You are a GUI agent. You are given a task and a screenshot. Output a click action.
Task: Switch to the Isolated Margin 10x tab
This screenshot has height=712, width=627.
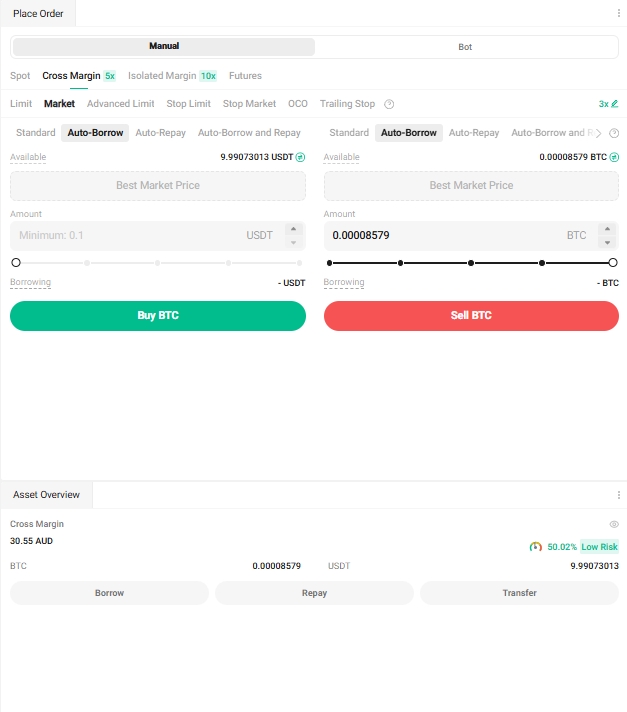[x=172, y=76]
